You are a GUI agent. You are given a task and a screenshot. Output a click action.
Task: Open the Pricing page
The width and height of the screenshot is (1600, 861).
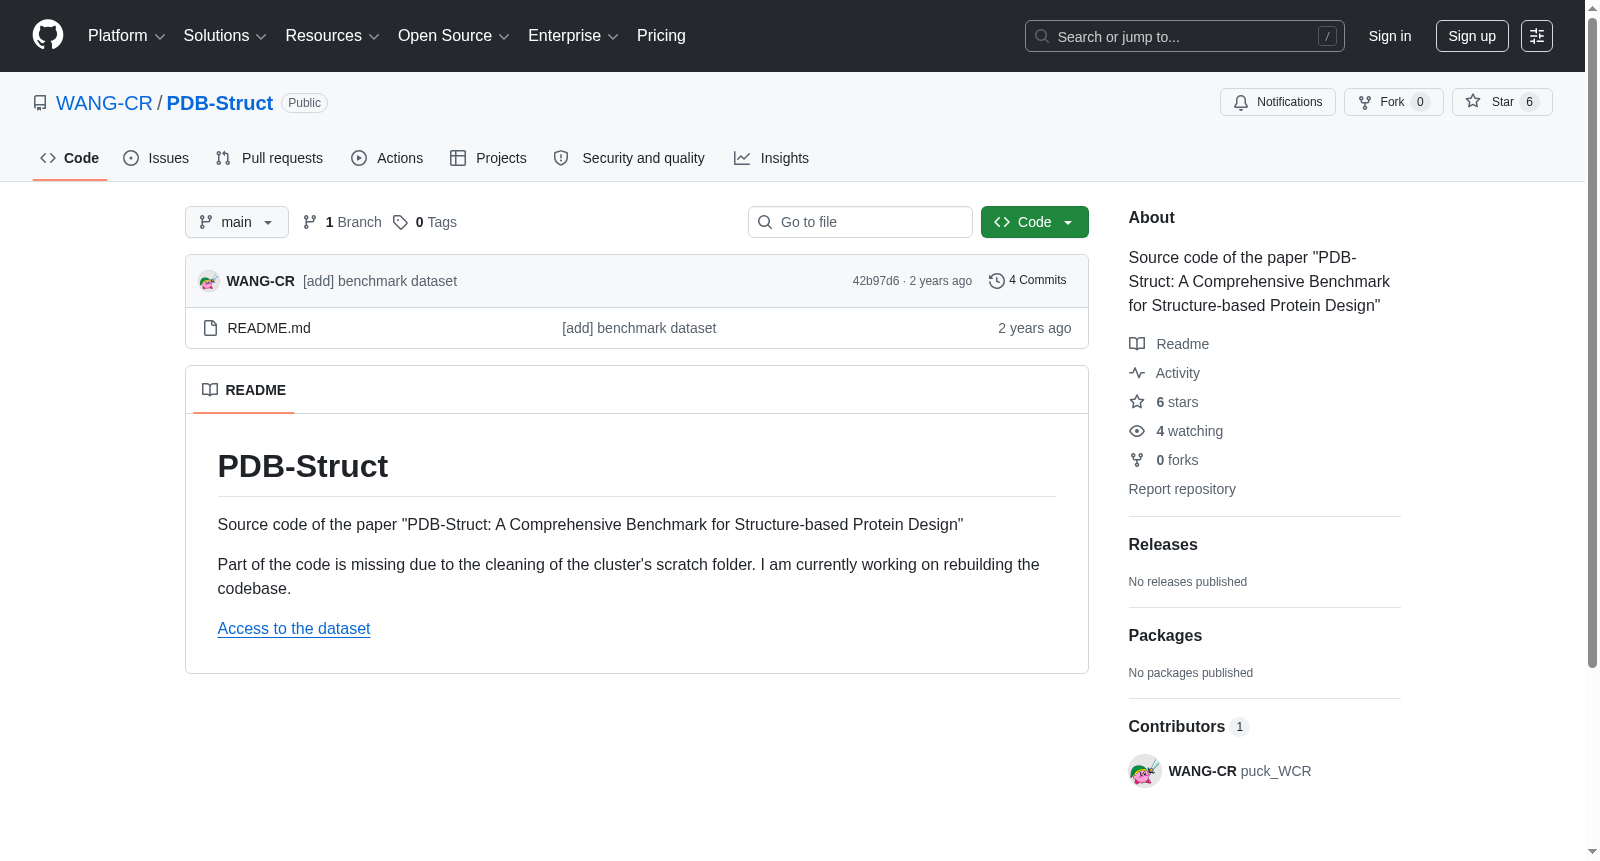click(661, 36)
